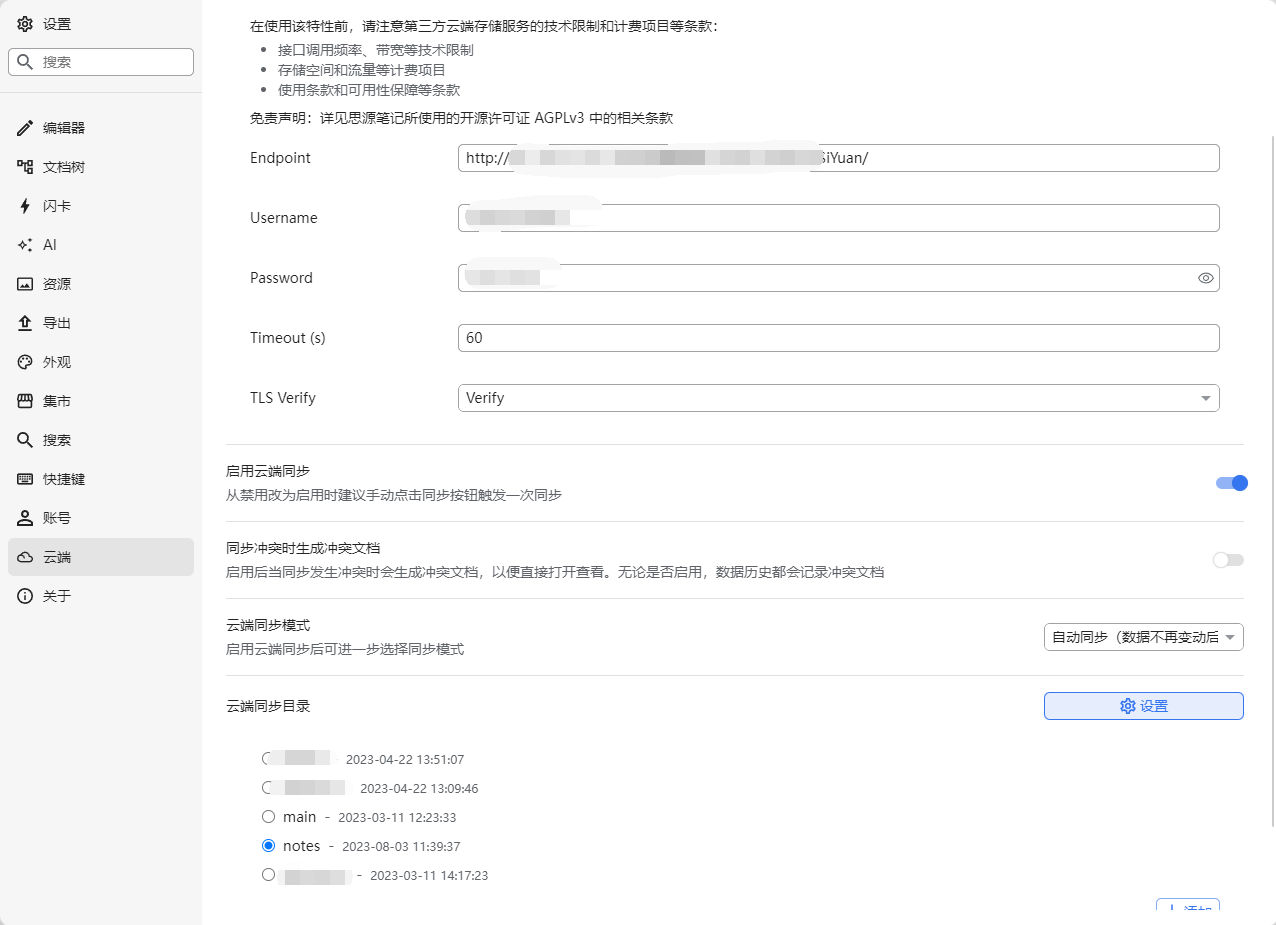Enable 同步冲突时生成冲突文档

(x=1228, y=560)
